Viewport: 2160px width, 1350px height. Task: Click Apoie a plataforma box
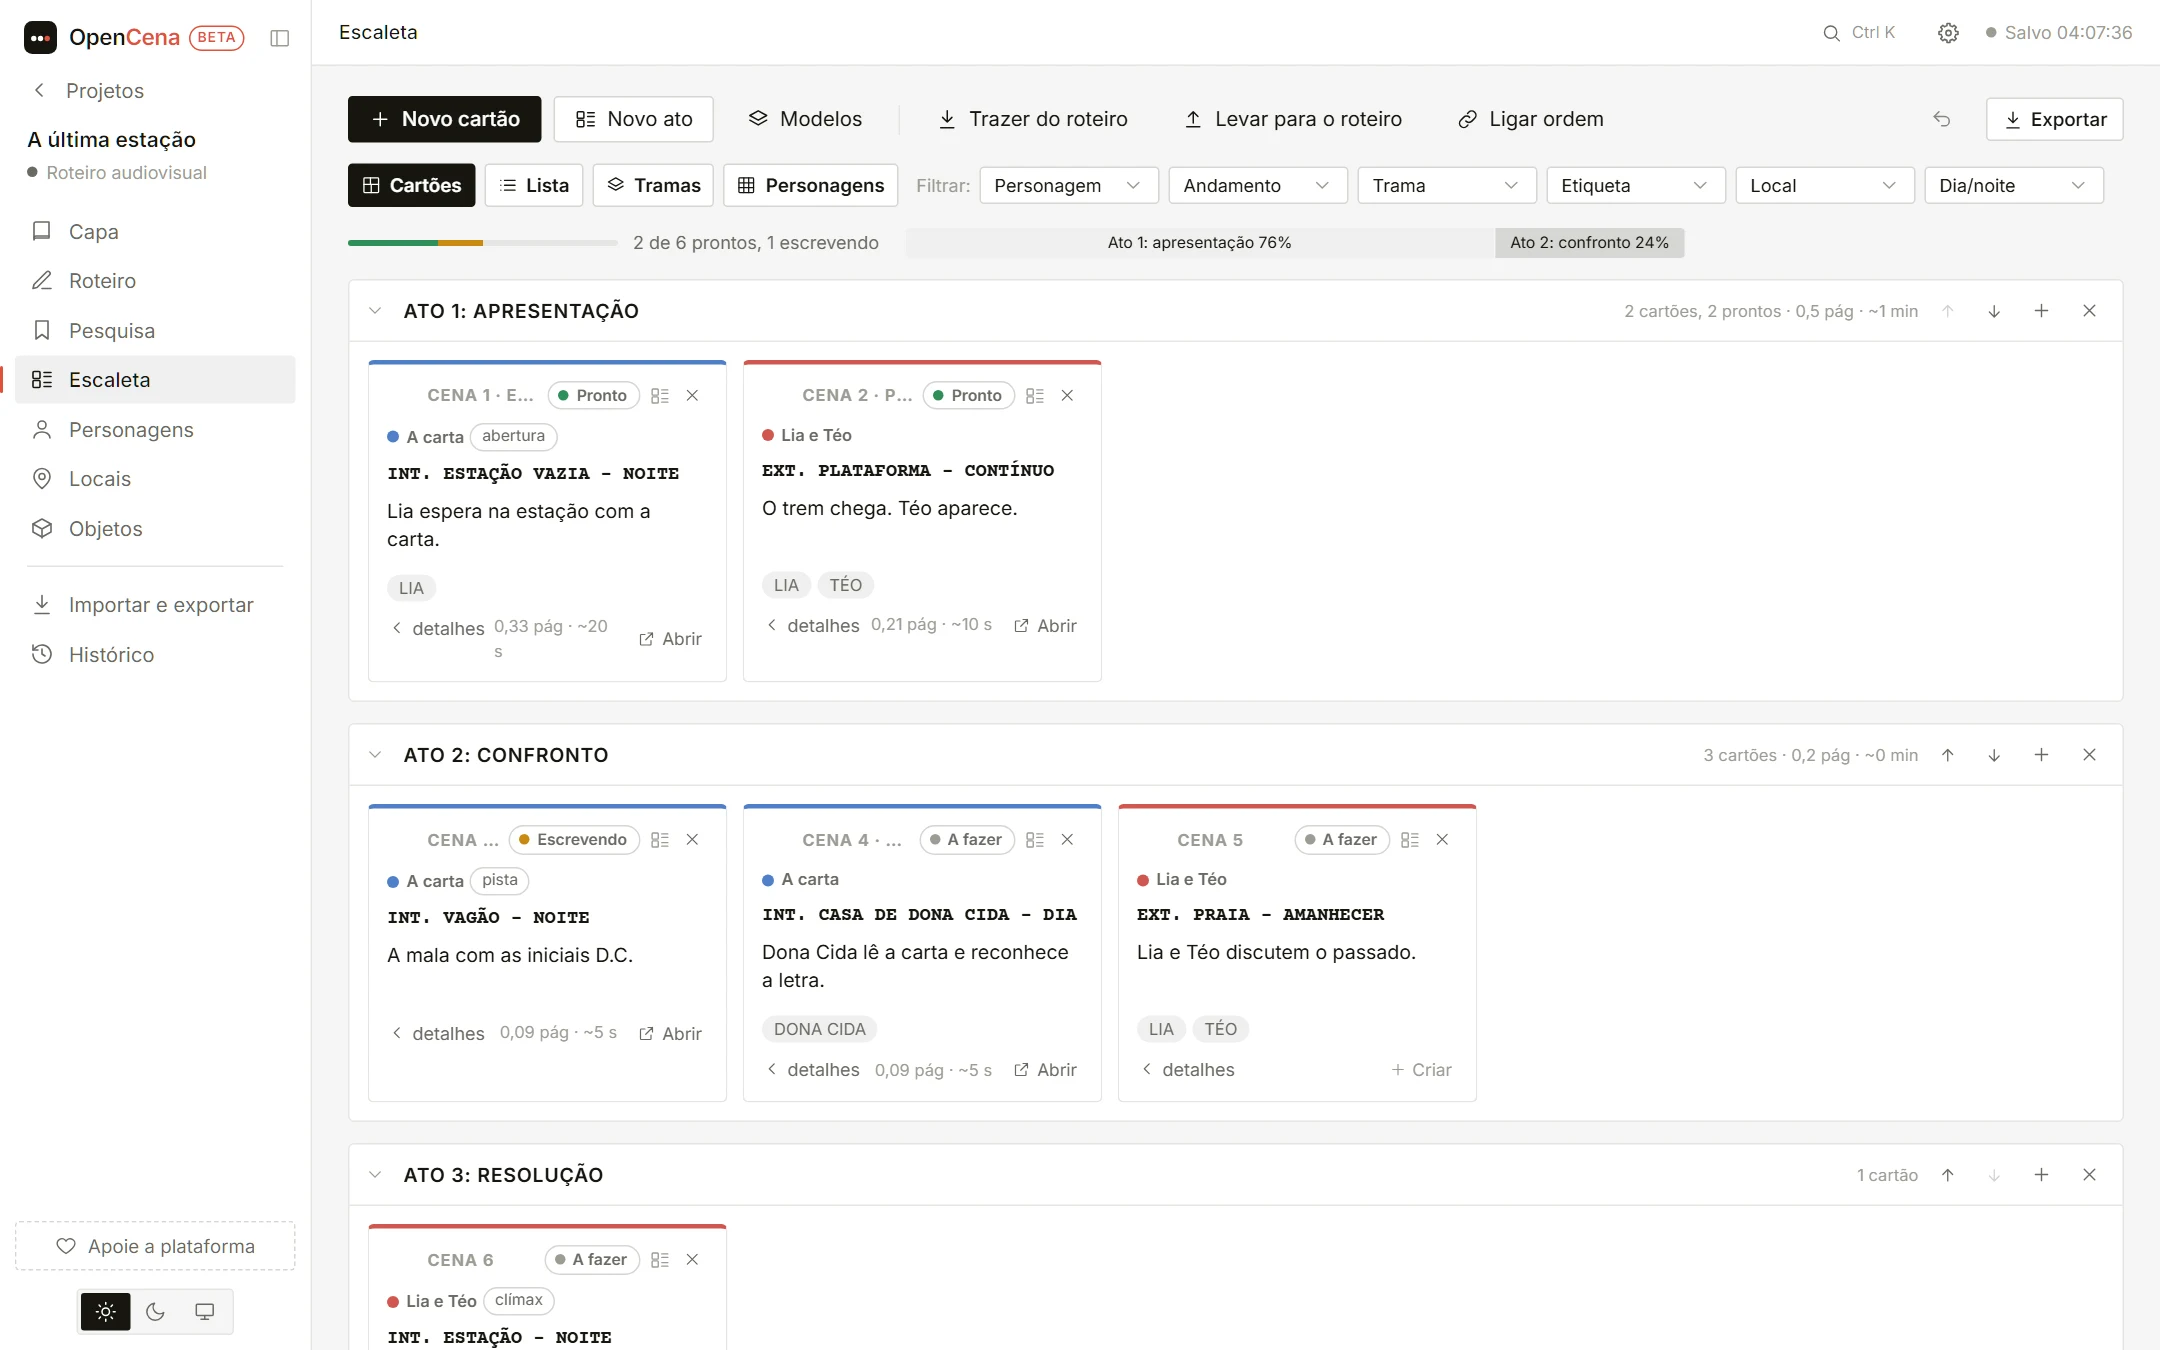[155, 1246]
